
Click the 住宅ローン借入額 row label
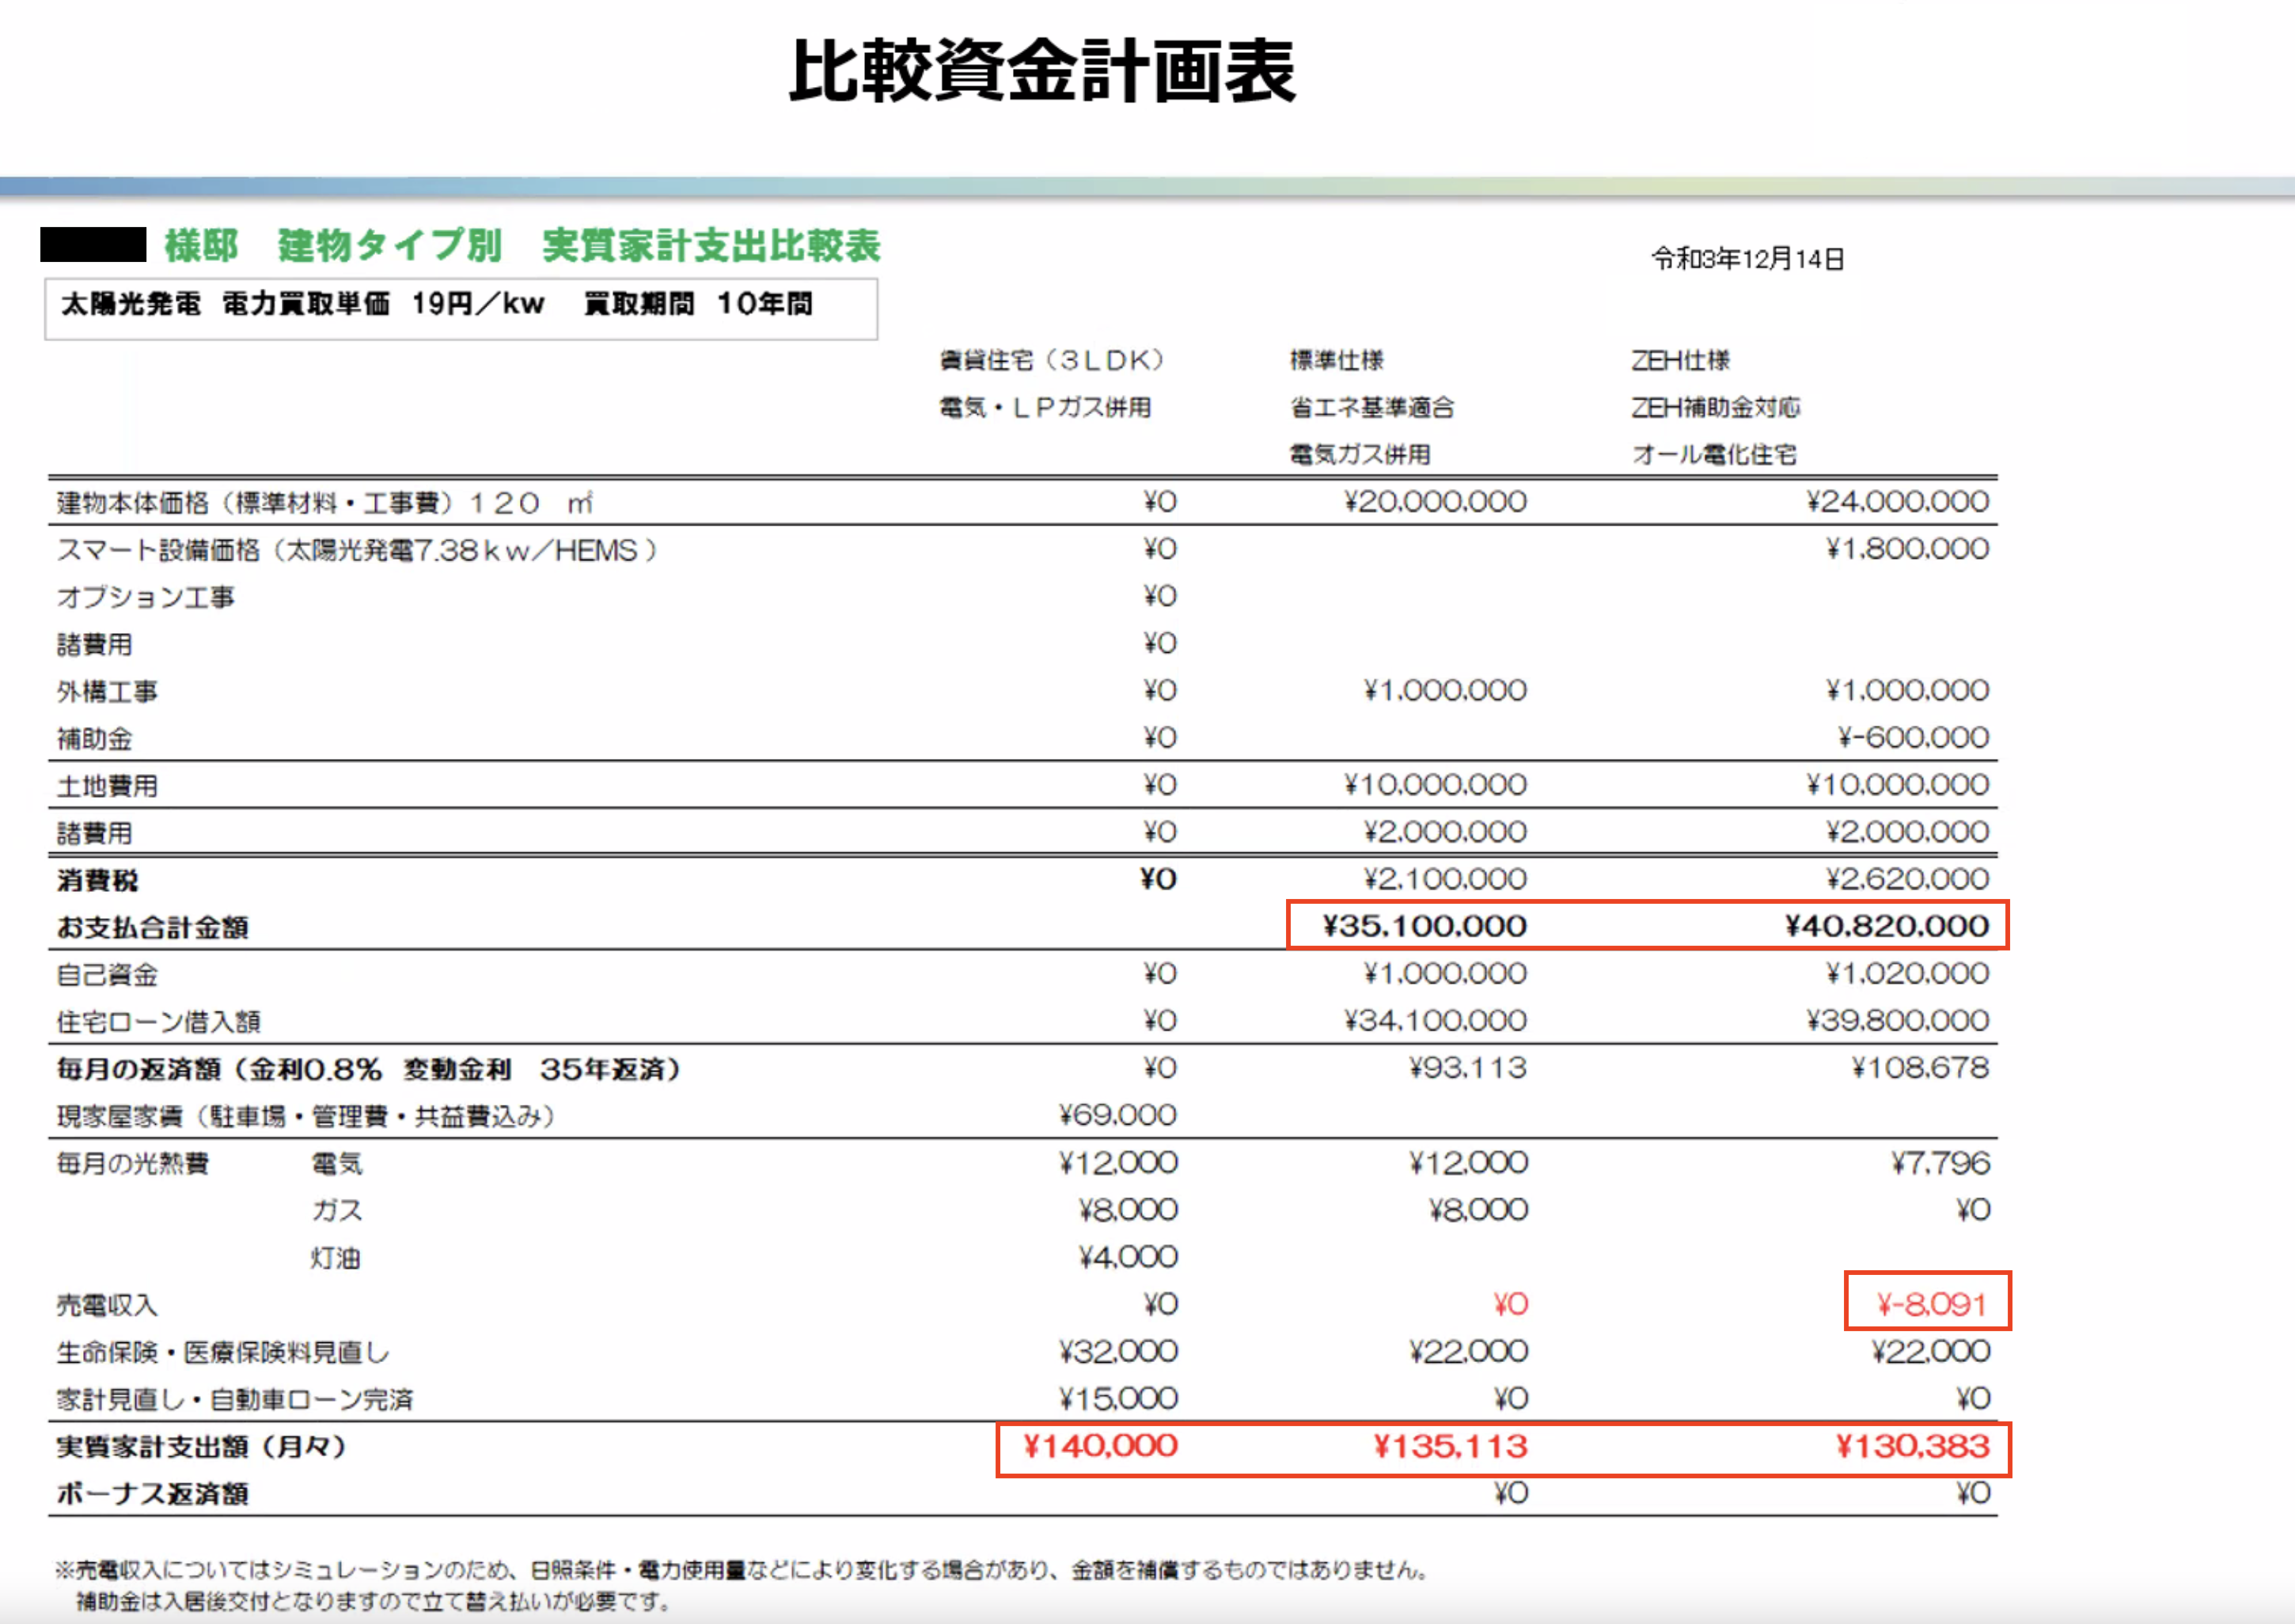tap(158, 1022)
